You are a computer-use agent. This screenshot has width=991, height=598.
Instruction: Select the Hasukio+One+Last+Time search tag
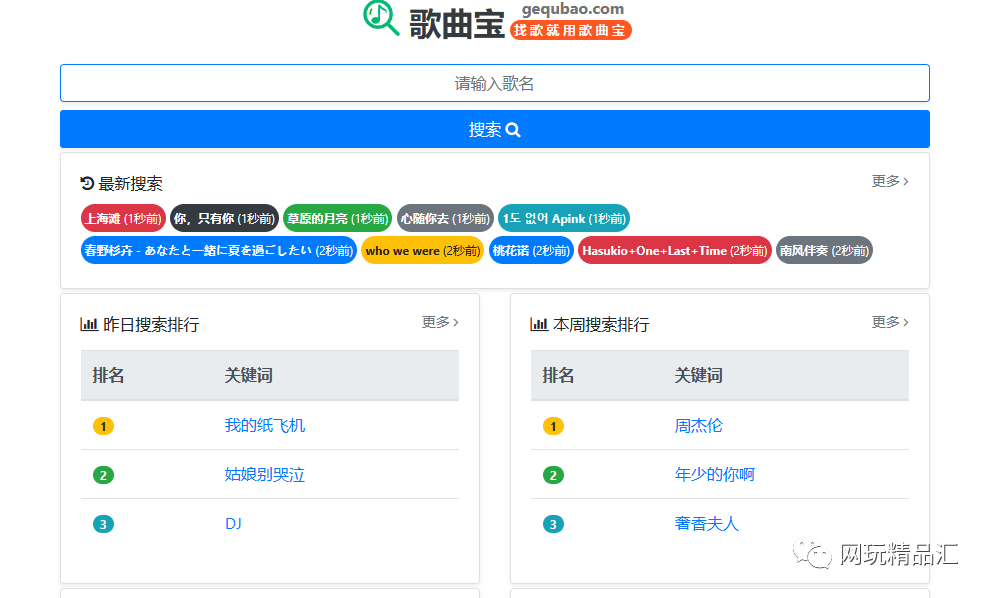[674, 250]
